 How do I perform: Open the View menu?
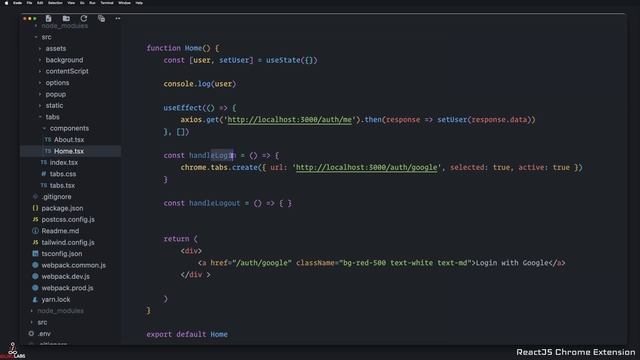click(71, 3)
